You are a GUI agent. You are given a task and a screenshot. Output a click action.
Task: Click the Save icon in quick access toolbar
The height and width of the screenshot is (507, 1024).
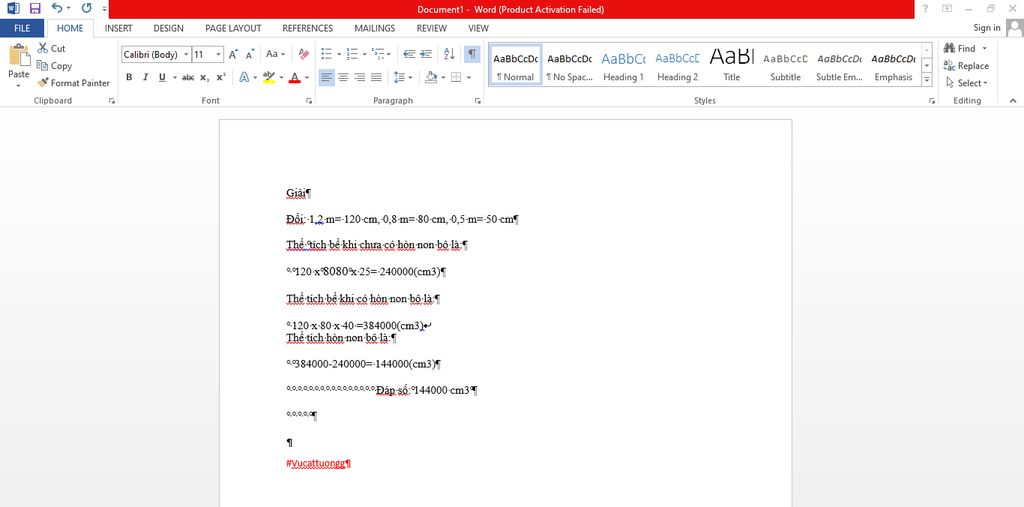pos(35,8)
